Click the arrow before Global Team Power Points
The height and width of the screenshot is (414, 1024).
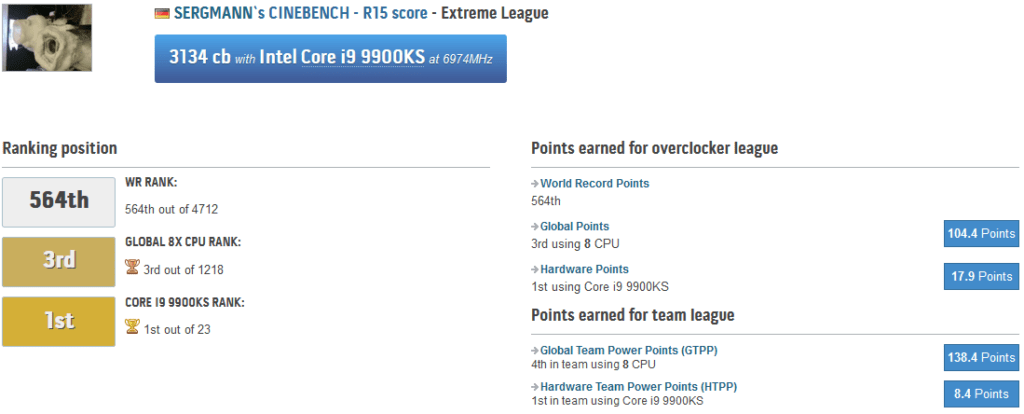click(x=535, y=351)
